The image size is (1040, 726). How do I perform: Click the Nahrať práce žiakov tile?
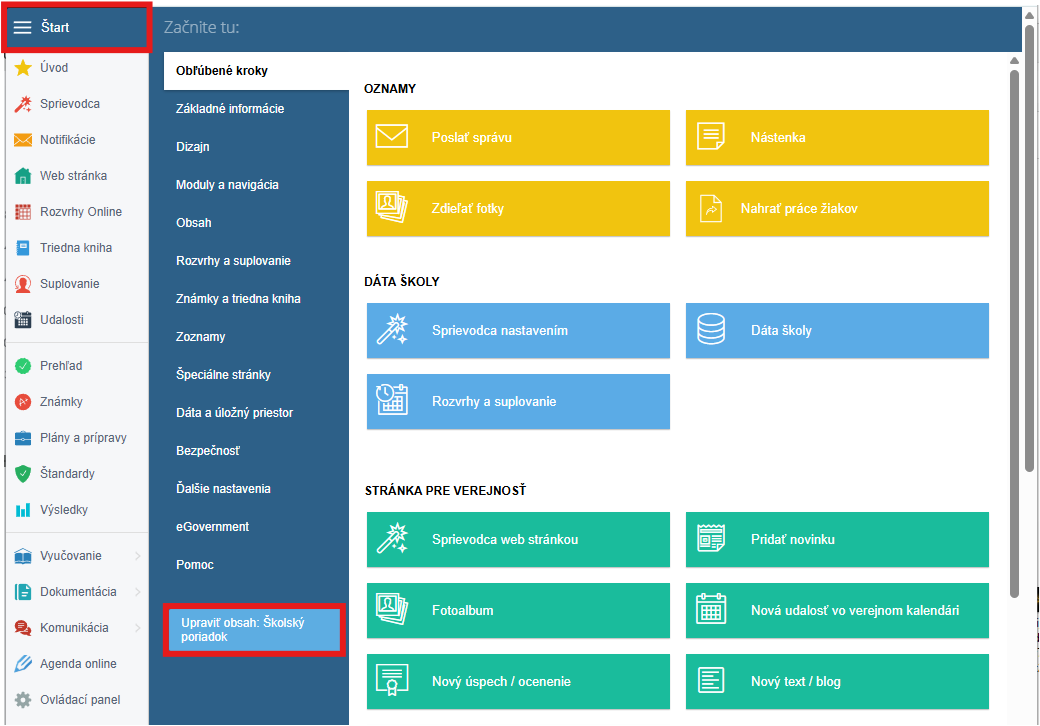[x=837, y=208]
